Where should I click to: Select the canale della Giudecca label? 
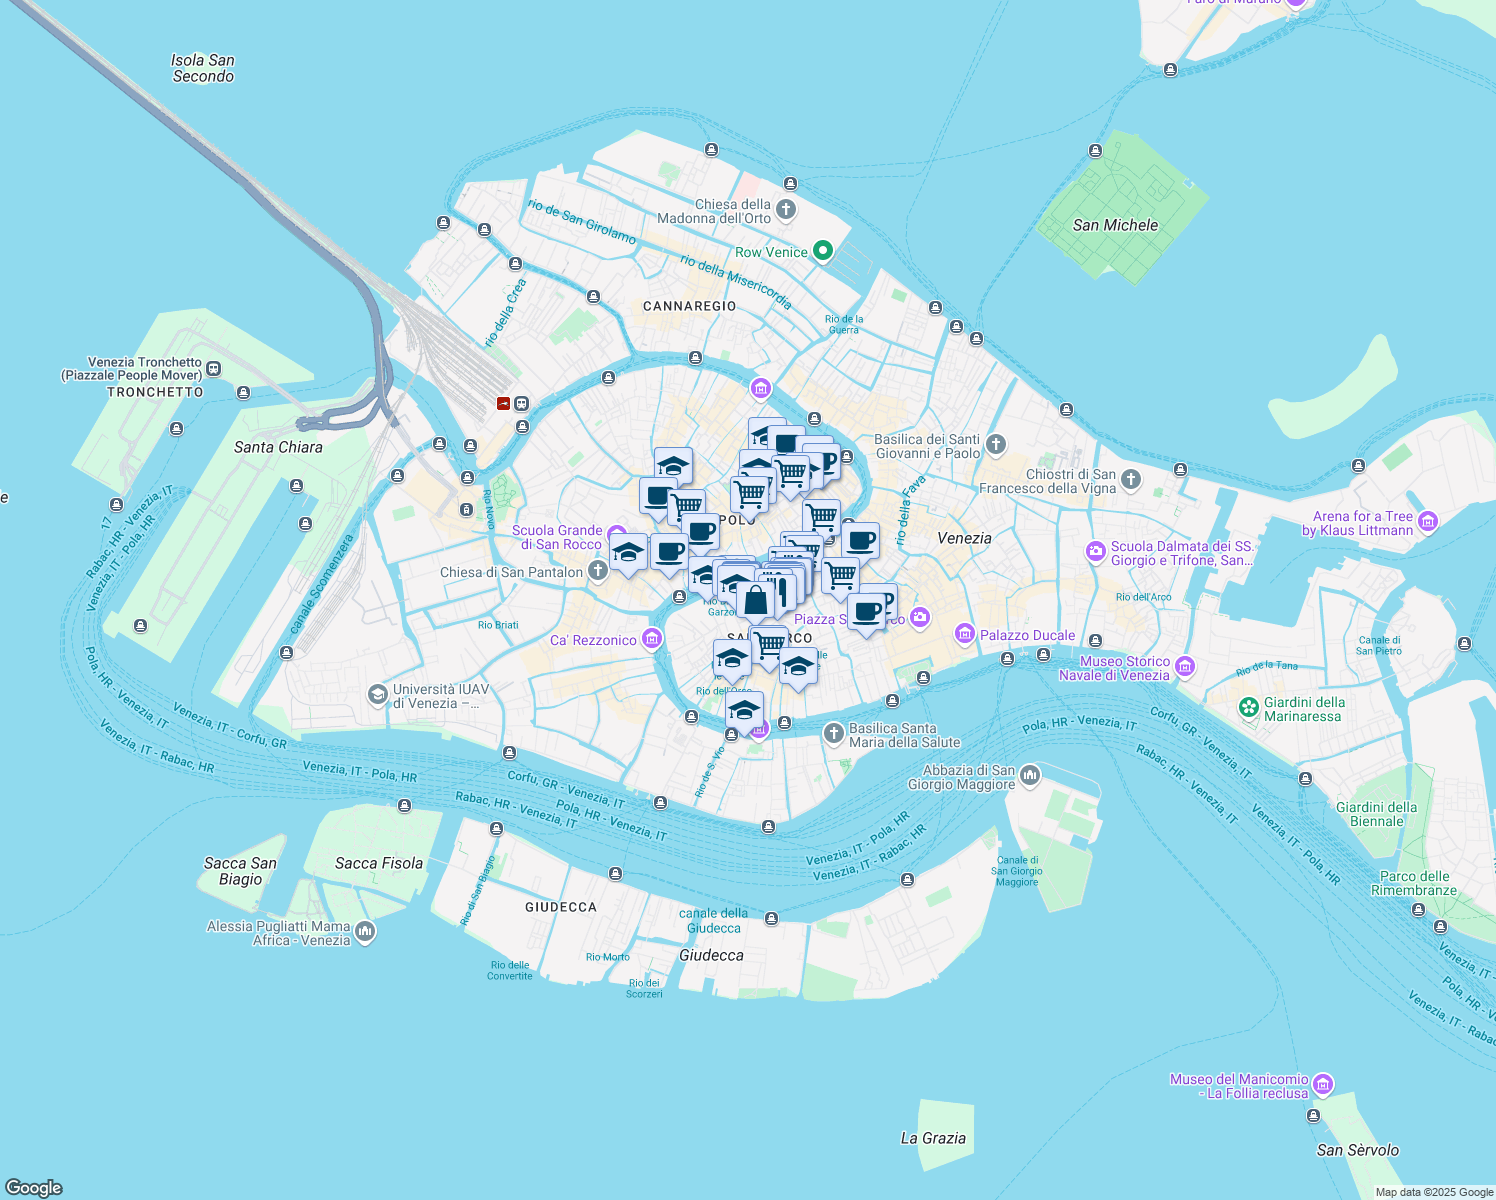713,920
